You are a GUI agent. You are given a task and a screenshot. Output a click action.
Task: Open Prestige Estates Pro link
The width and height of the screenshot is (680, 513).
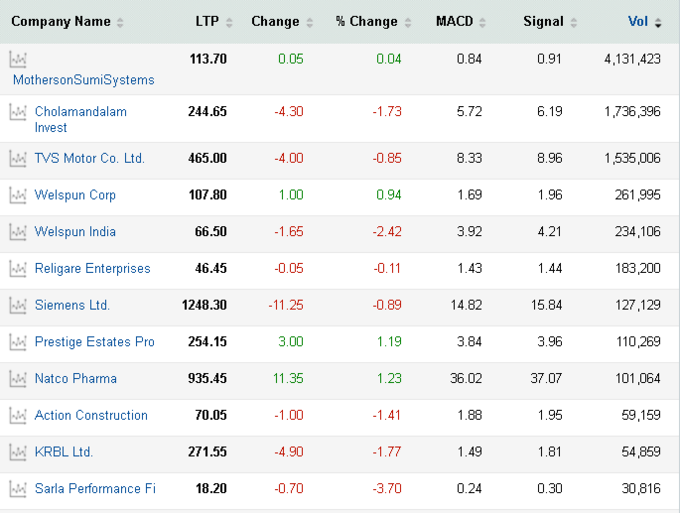coord(95,342)
